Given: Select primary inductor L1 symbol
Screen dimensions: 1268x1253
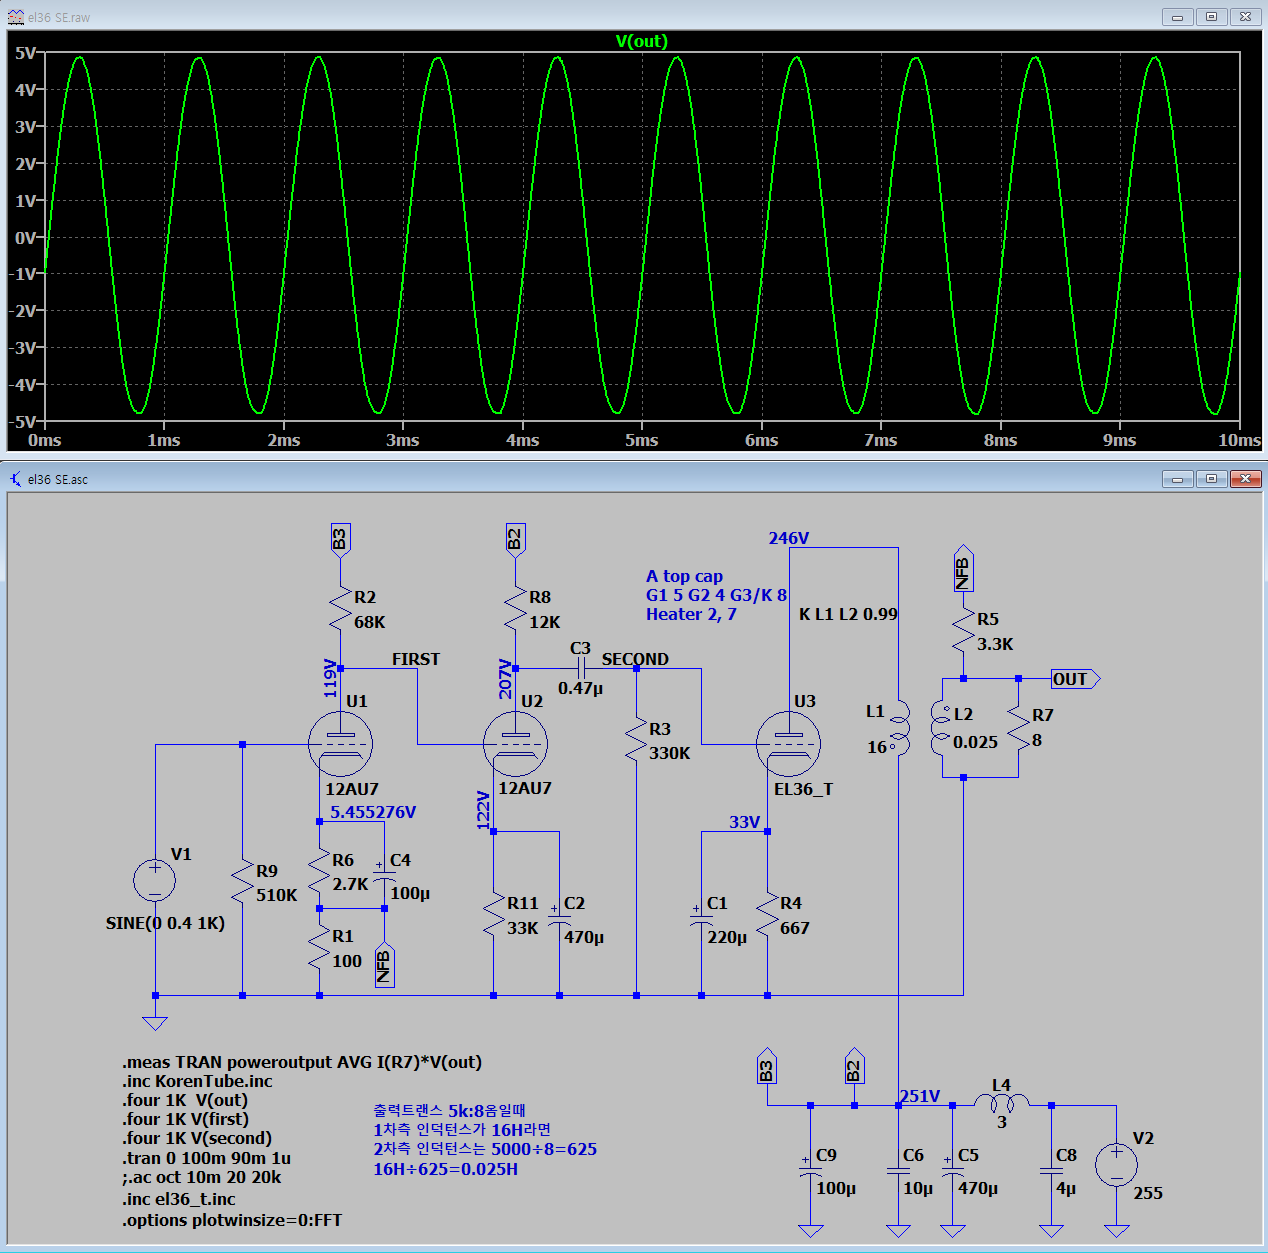Looking at the screenshot, I should pyautogui.click(x=899, y=728).
